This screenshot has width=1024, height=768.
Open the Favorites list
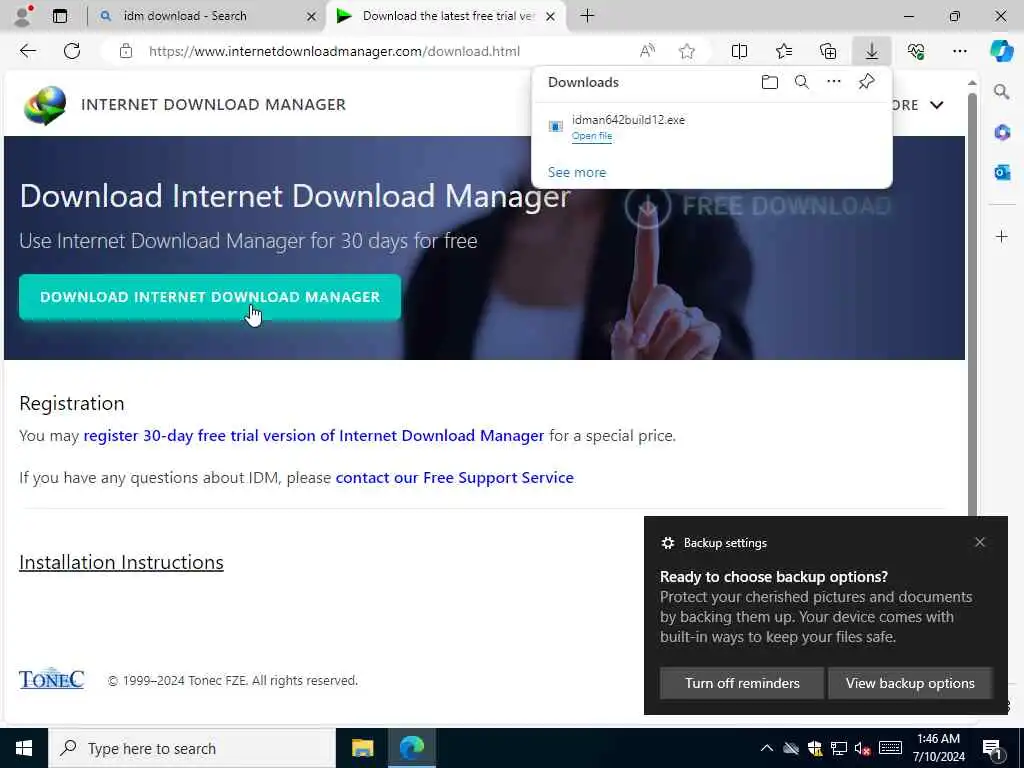(x=784, y=51)
